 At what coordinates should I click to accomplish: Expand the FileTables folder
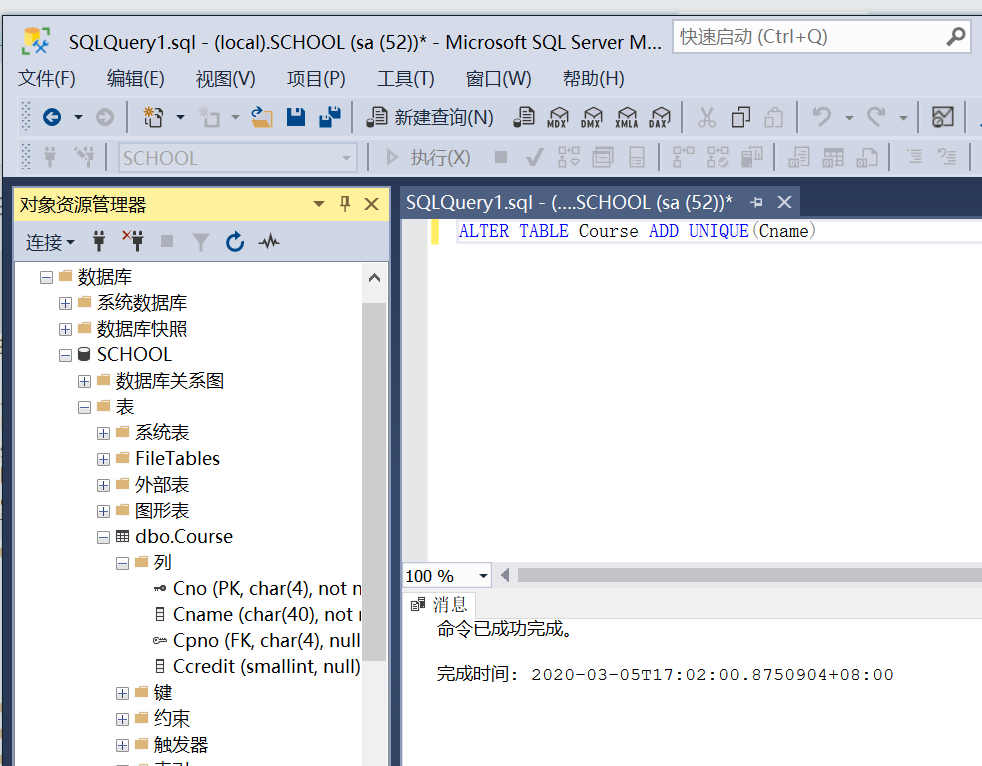[x=103, y=459]
